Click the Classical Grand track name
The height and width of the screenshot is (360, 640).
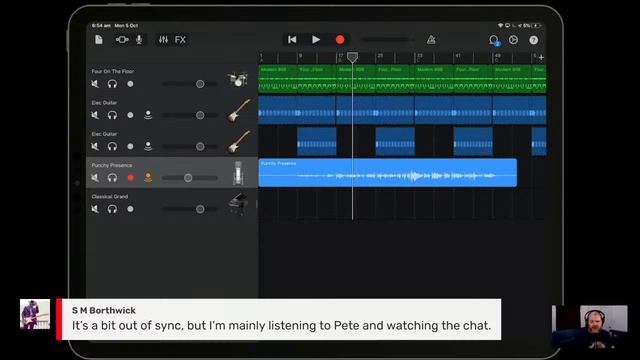click(x=110, y=196)
